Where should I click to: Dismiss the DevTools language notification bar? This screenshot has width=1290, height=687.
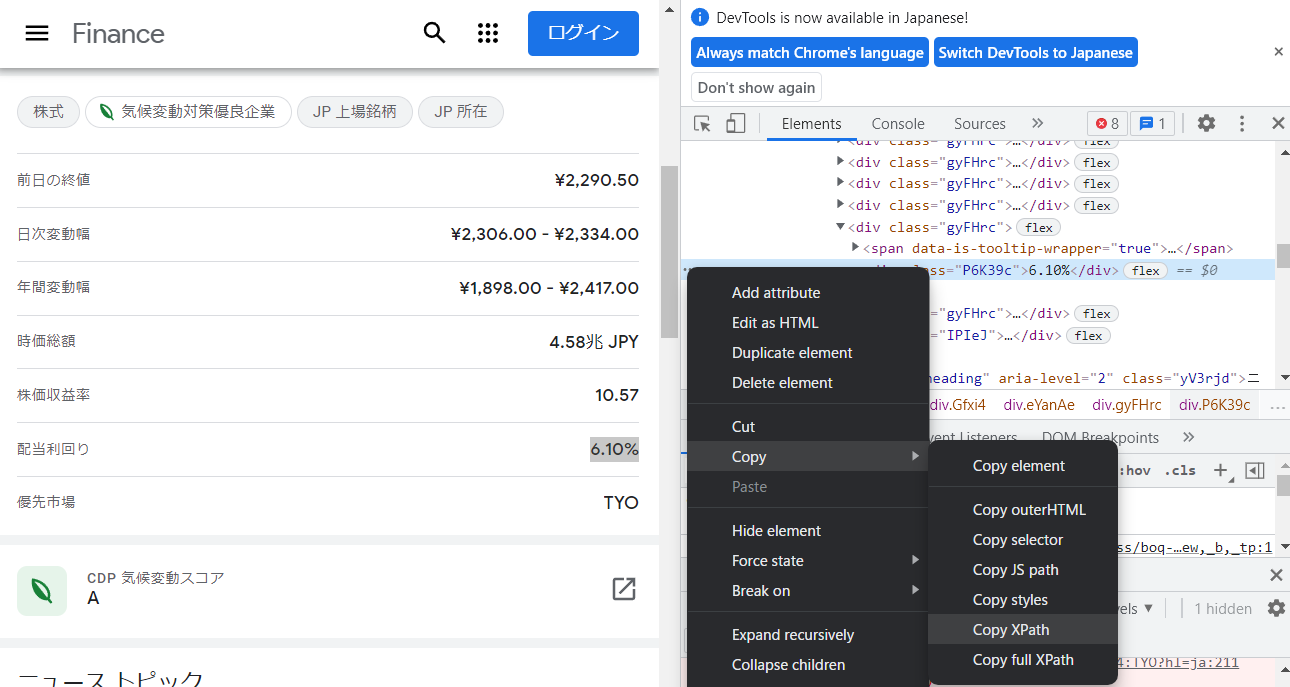(x=1278, y=52)
